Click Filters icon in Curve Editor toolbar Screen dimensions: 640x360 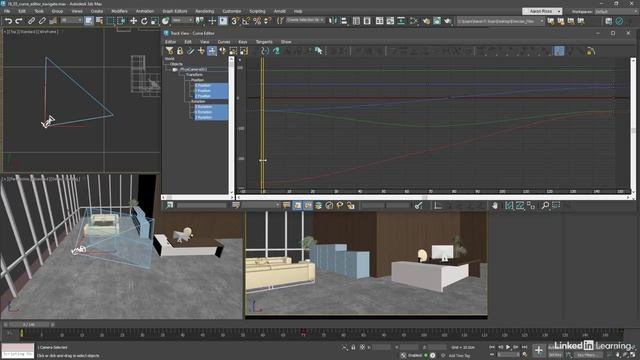[x=169, y=51]
